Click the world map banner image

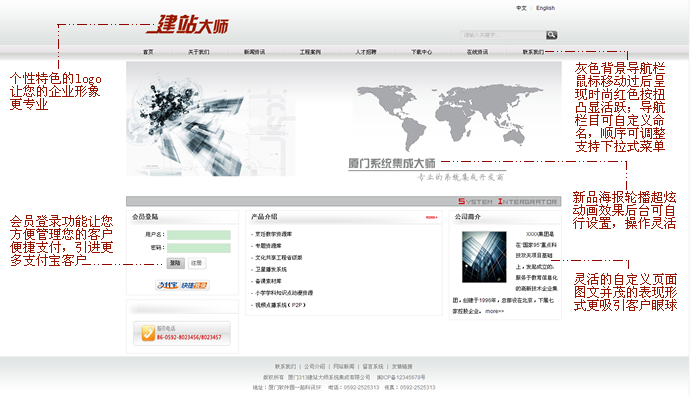[449, 117]
